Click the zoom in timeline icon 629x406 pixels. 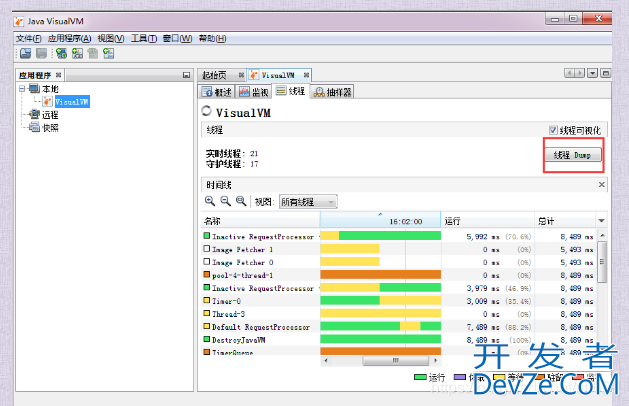210,201
